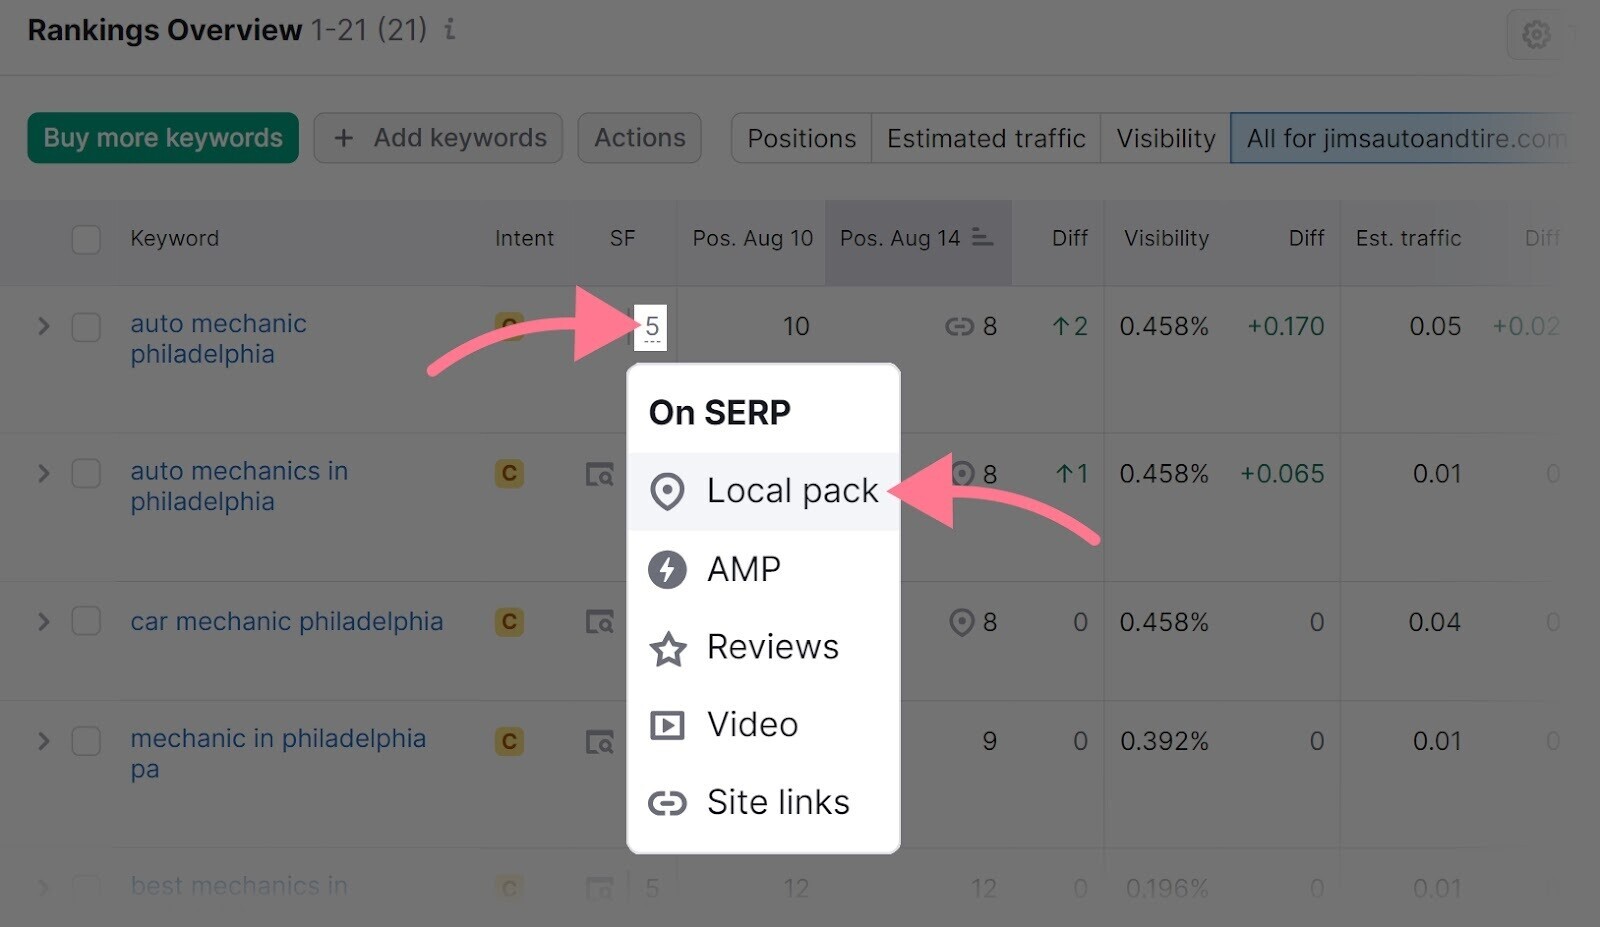
Task: Click the info icon beside Rankings Overview
Action: click(449, 30)
